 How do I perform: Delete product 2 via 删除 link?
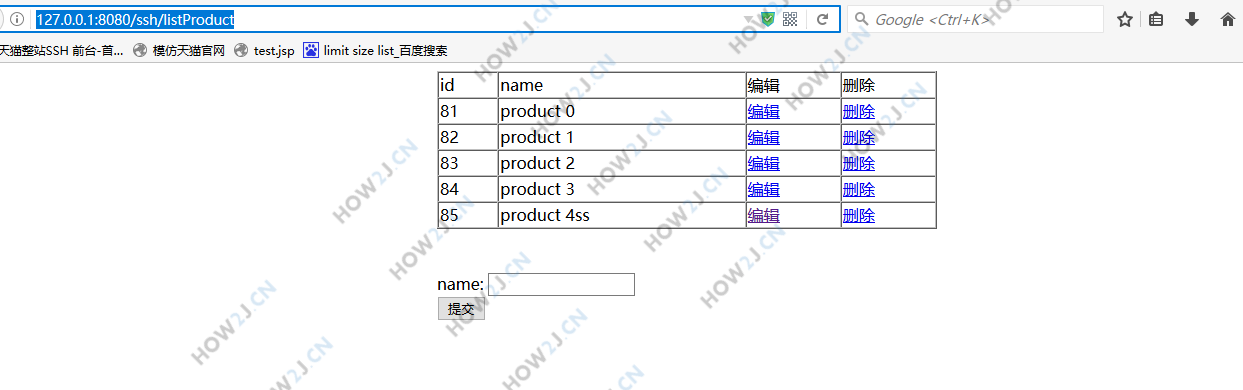[x=859, y=164]
